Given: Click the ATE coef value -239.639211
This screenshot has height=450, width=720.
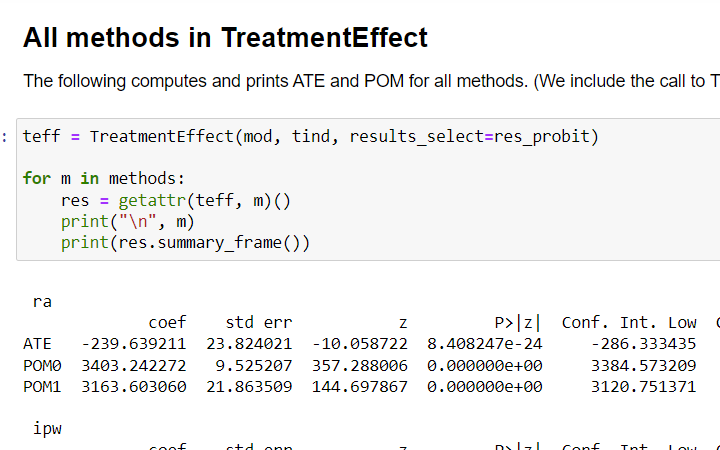Looking at the screenshot, I should click(133, 344).
